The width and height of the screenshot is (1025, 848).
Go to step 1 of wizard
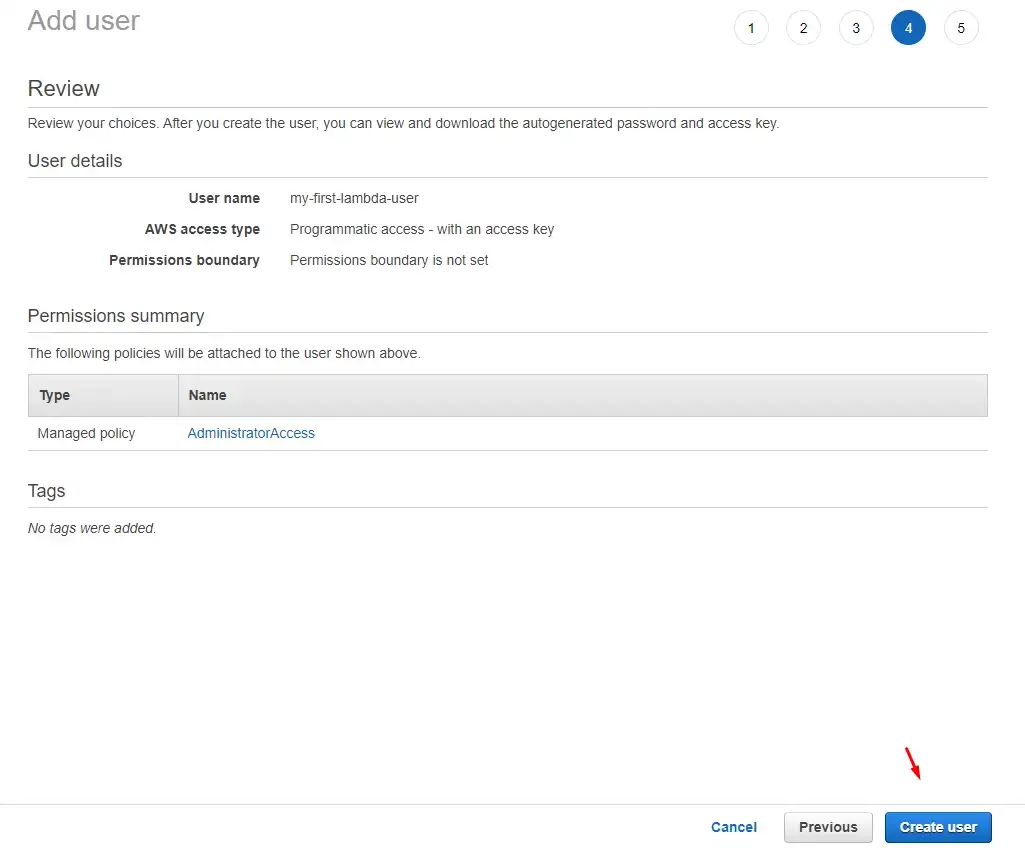(x=751, y=28)
